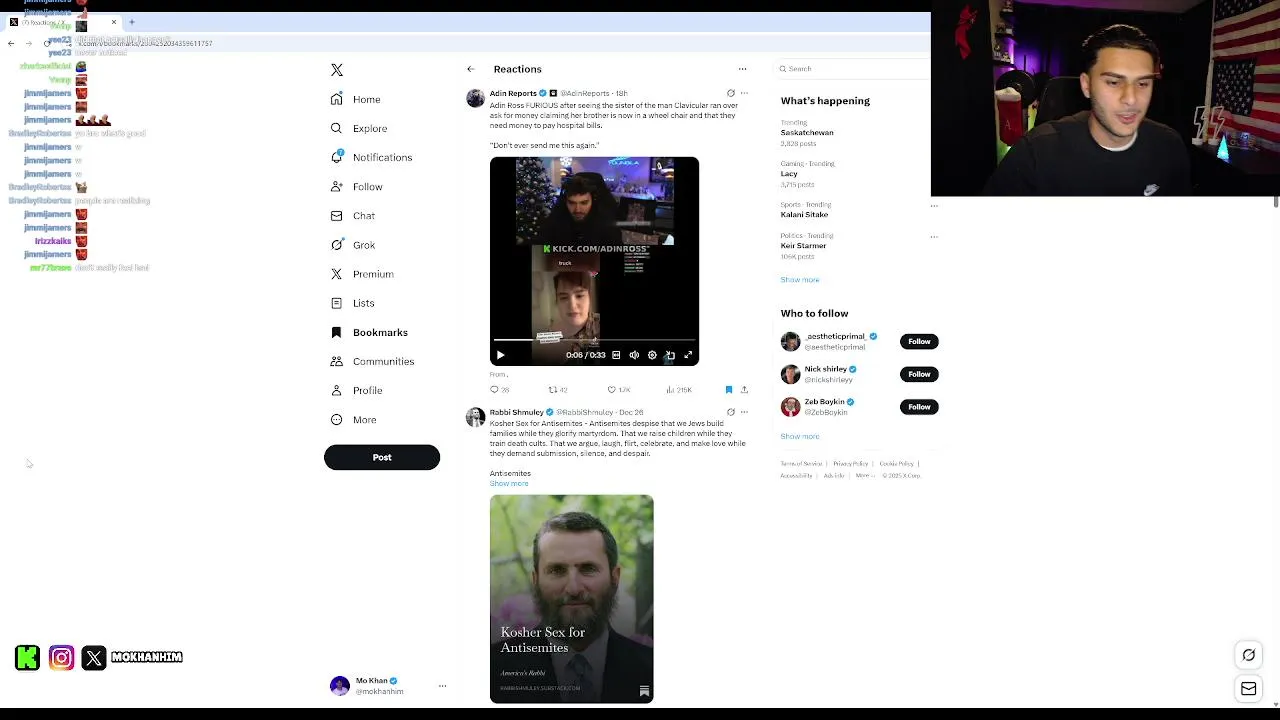Open Notifications in X sidebar
1280x720 pixels.
click(371, 157)
